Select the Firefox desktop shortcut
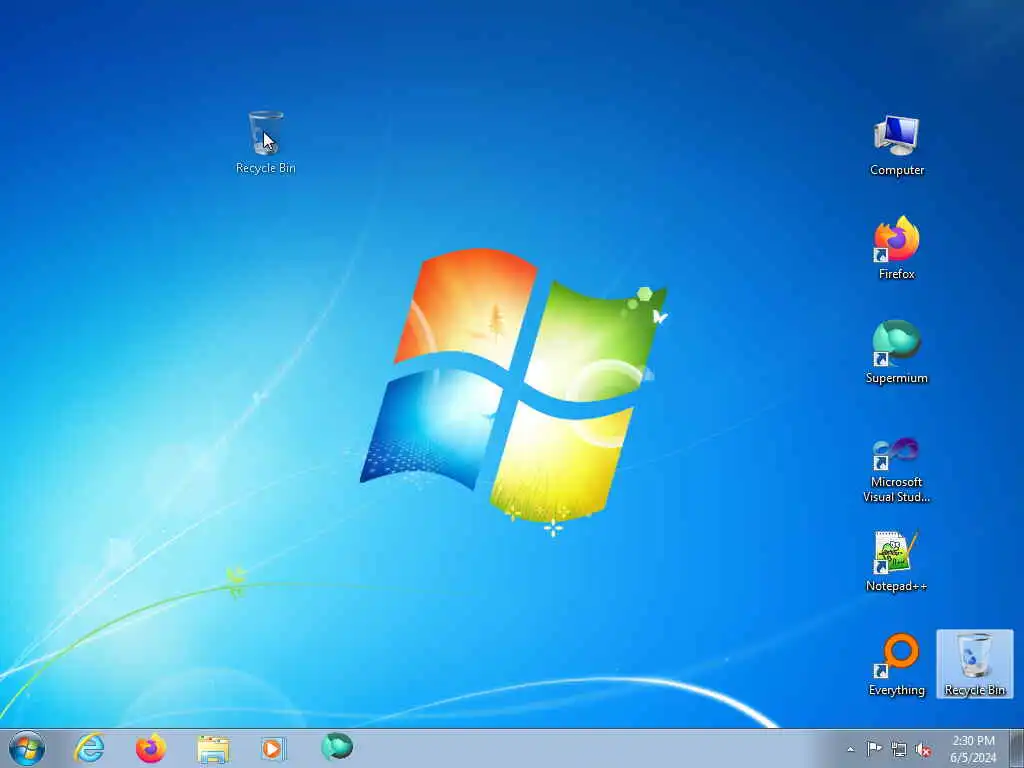Image resolution: width=1024 pixels, height=768 pixels. click(897, 248)
